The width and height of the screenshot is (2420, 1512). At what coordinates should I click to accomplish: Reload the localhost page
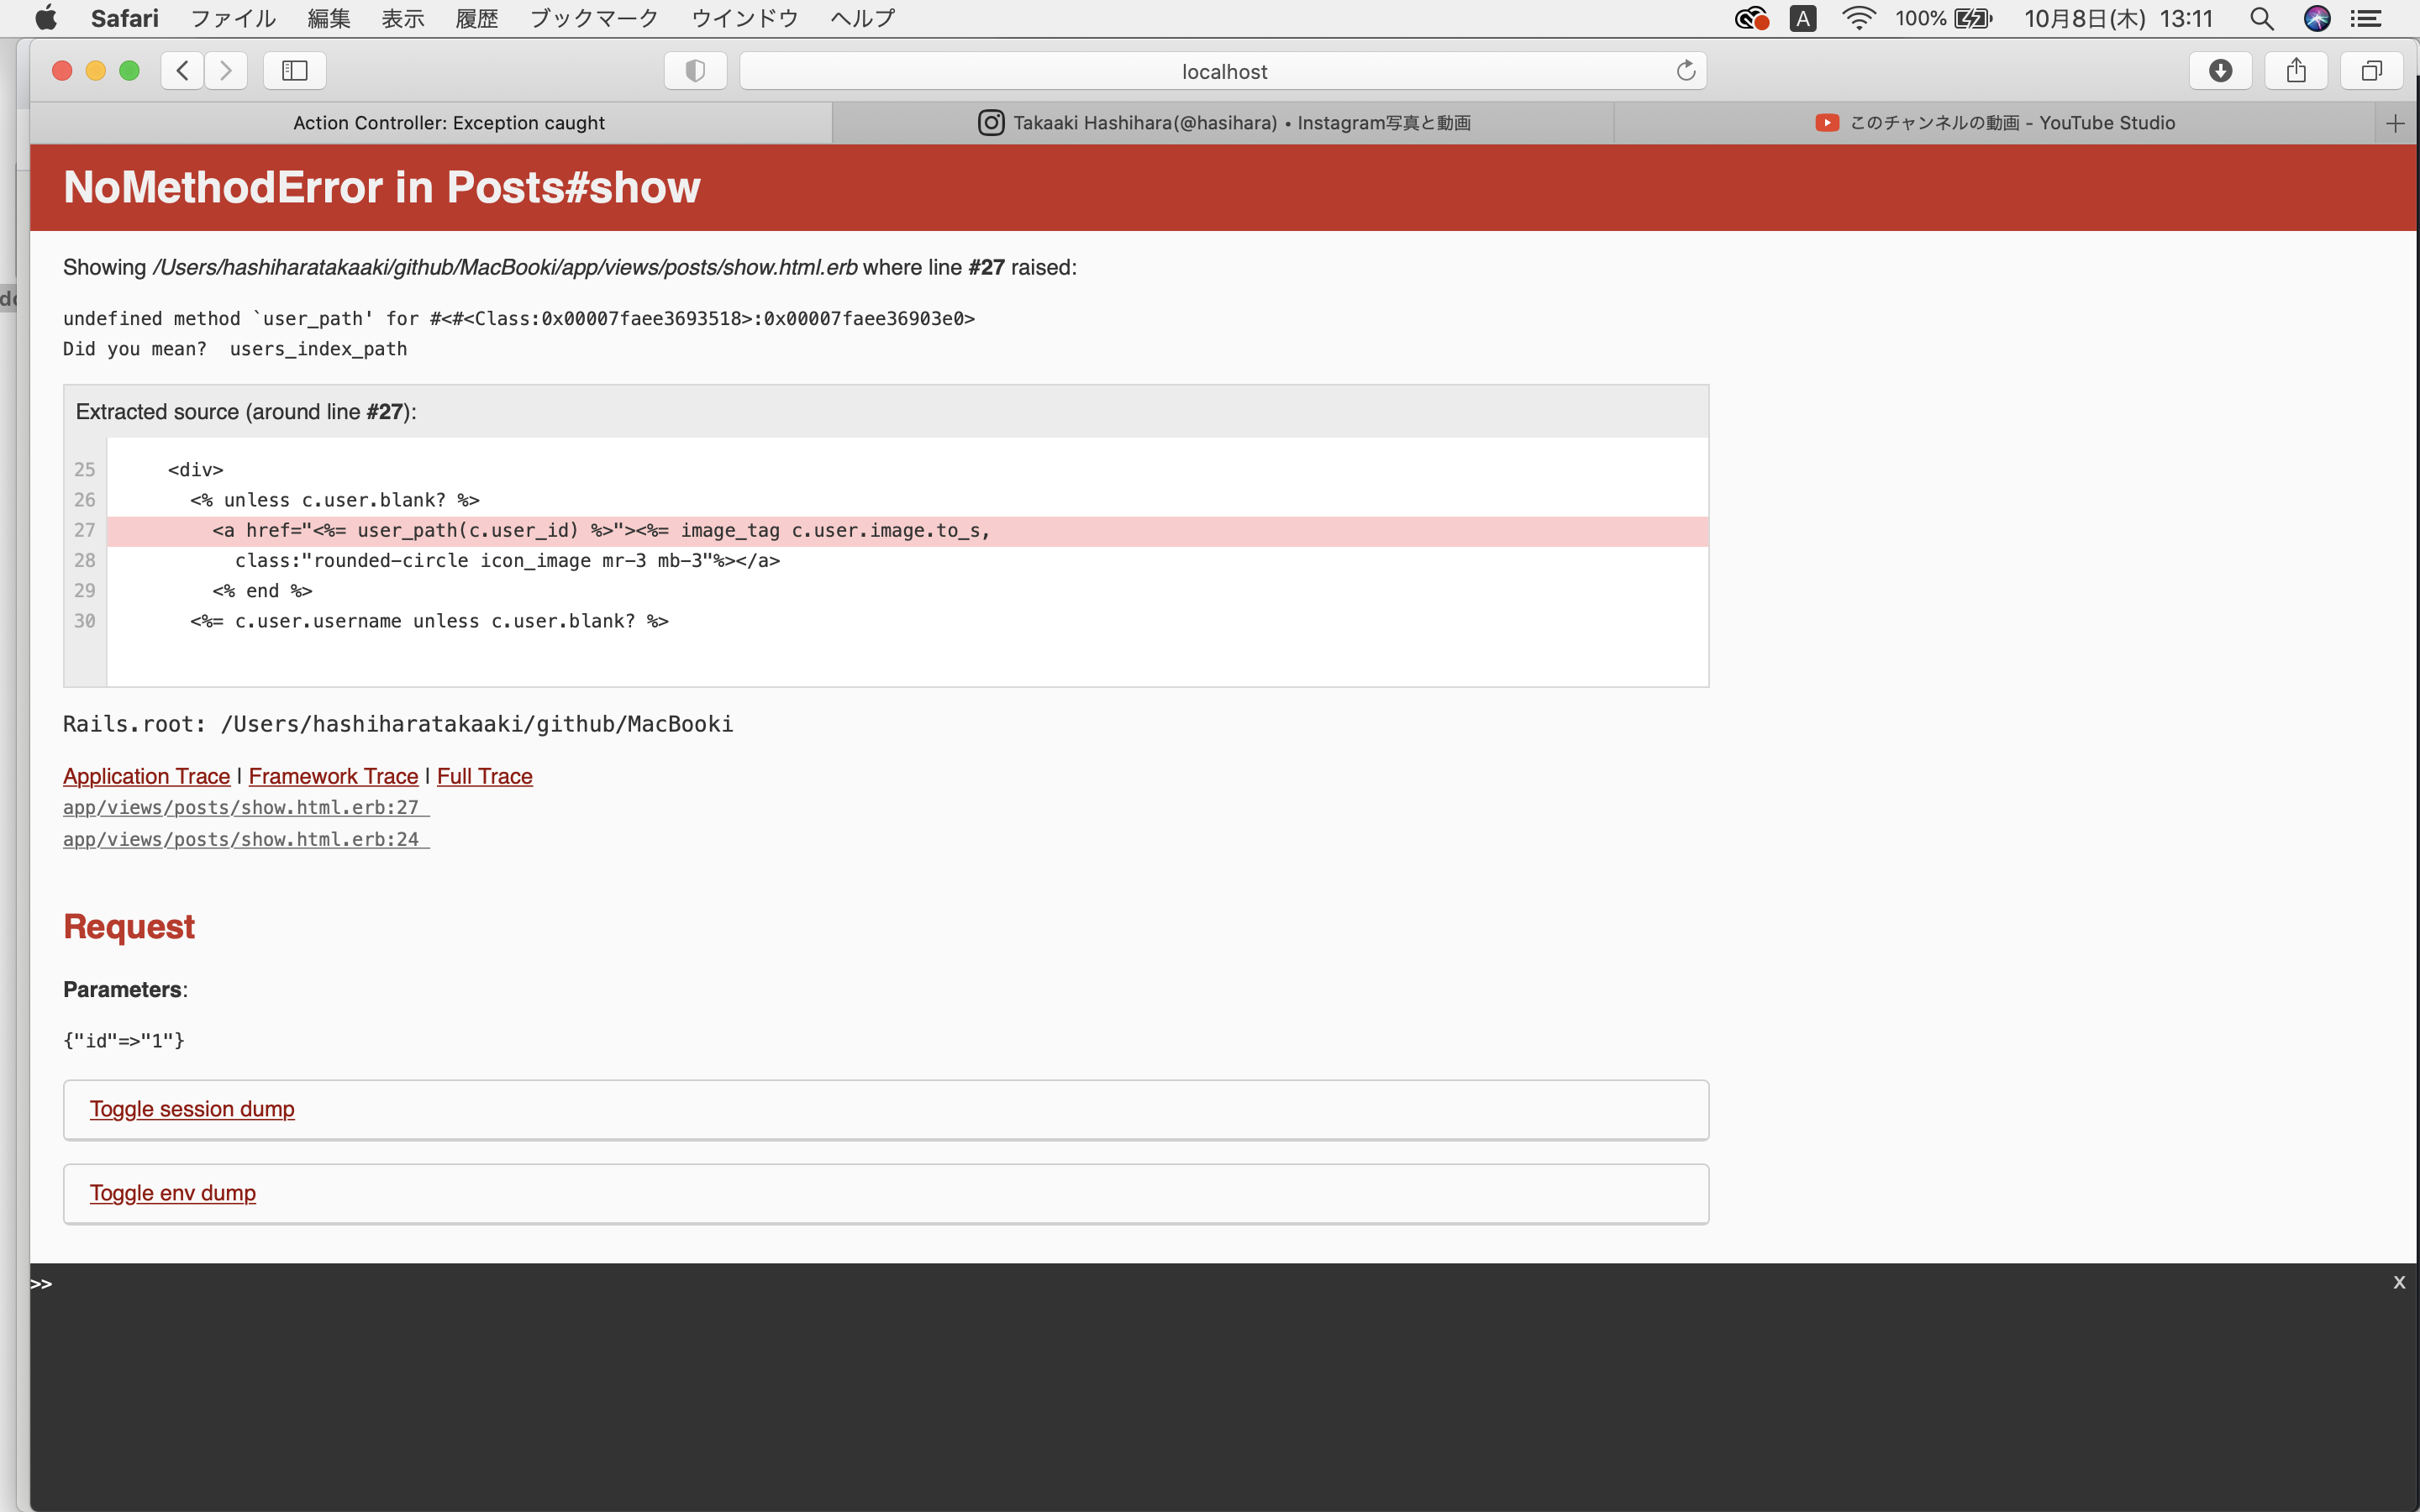(x=1686, y=70)
